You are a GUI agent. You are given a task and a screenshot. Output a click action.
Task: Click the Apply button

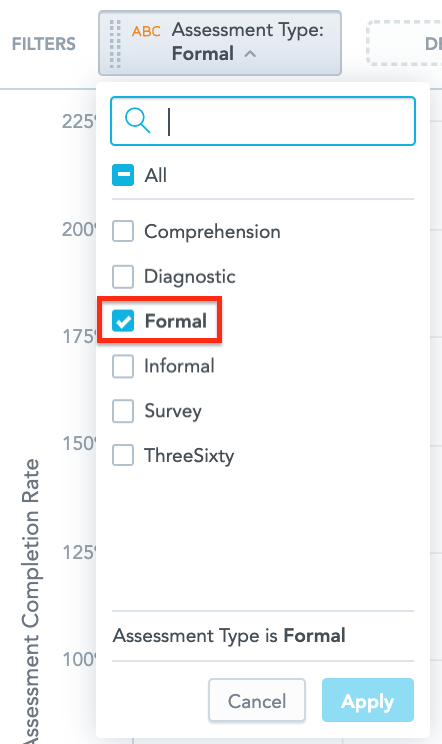[x=368, y=700]
